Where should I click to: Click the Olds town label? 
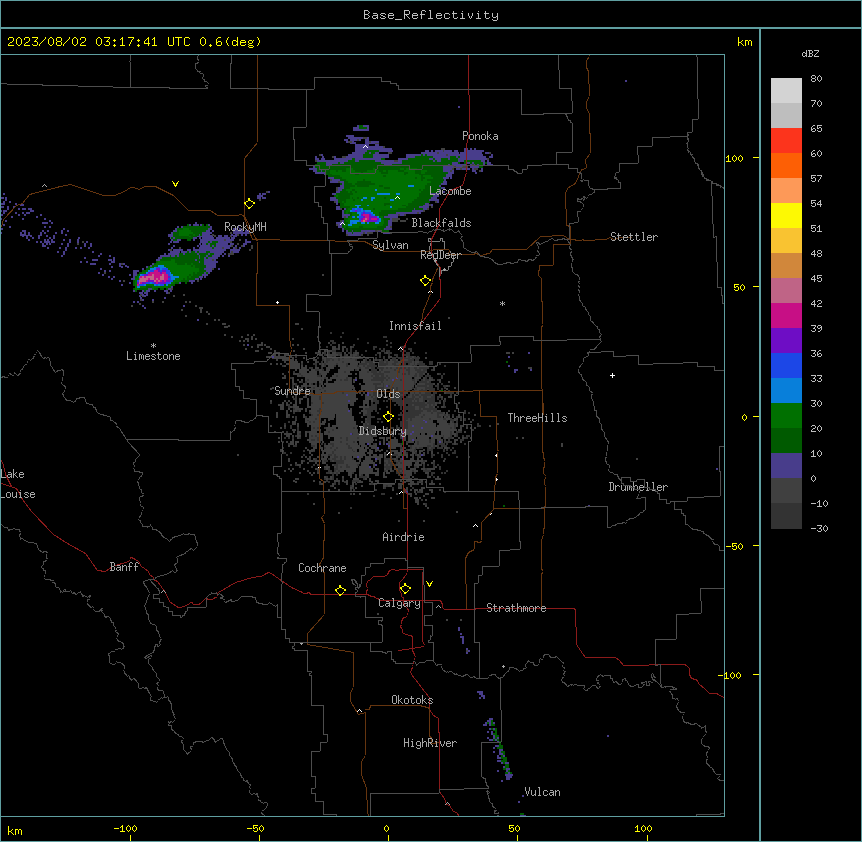click(x=388, y=394)
